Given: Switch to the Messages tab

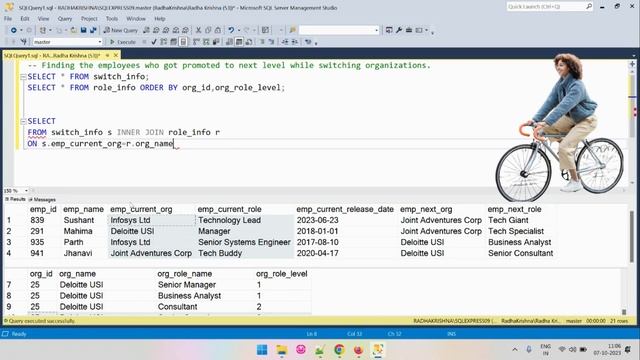Looking at the screenshot, I should click(x=42, y=199).
